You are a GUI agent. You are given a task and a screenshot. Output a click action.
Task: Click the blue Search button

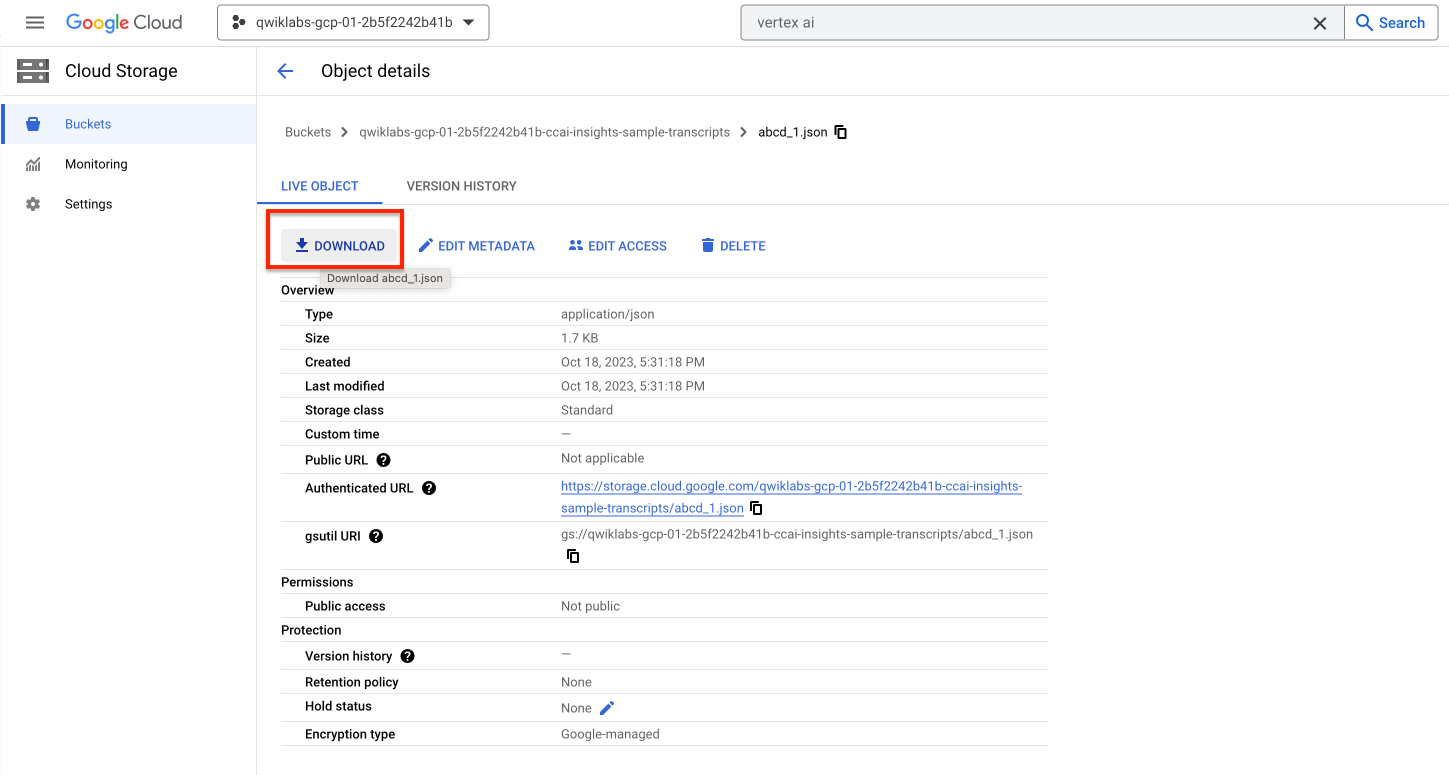[x=1391, y=22]
